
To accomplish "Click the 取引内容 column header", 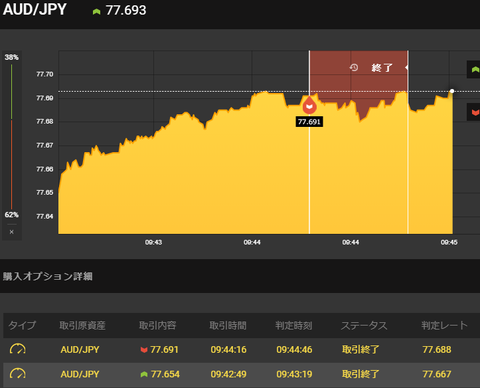I will click(x=157, y=325).
